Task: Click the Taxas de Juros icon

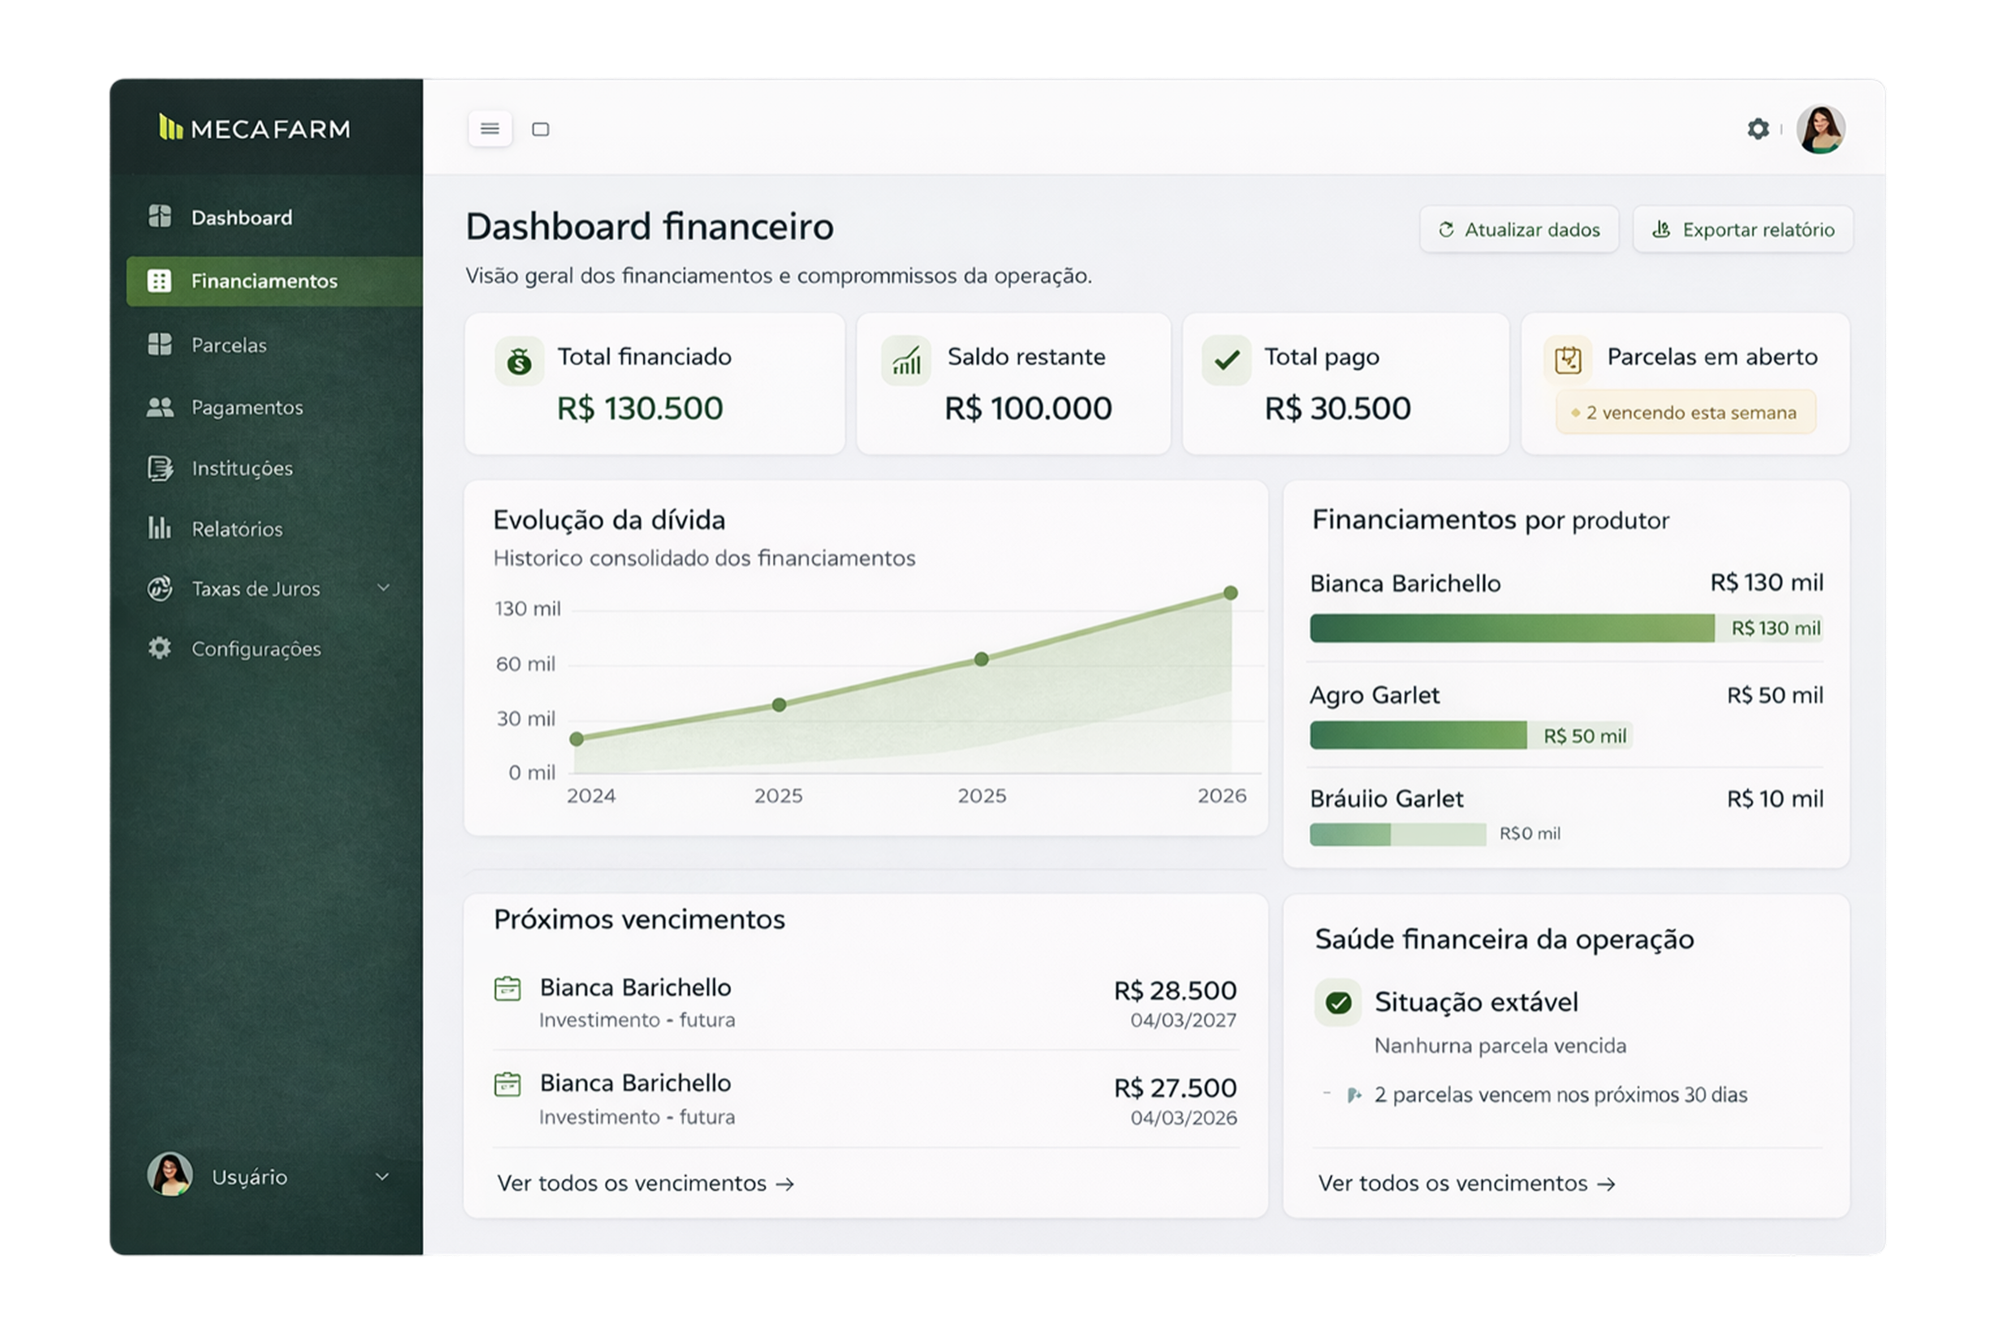Action: coord(160,588)
